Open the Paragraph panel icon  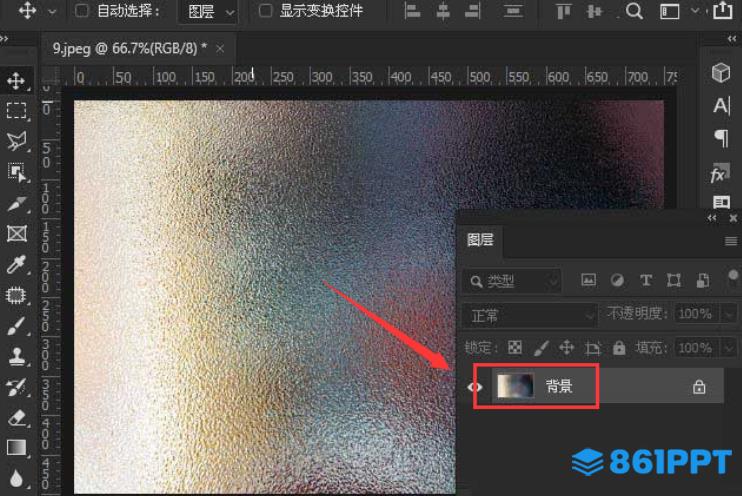pos(721,138)
